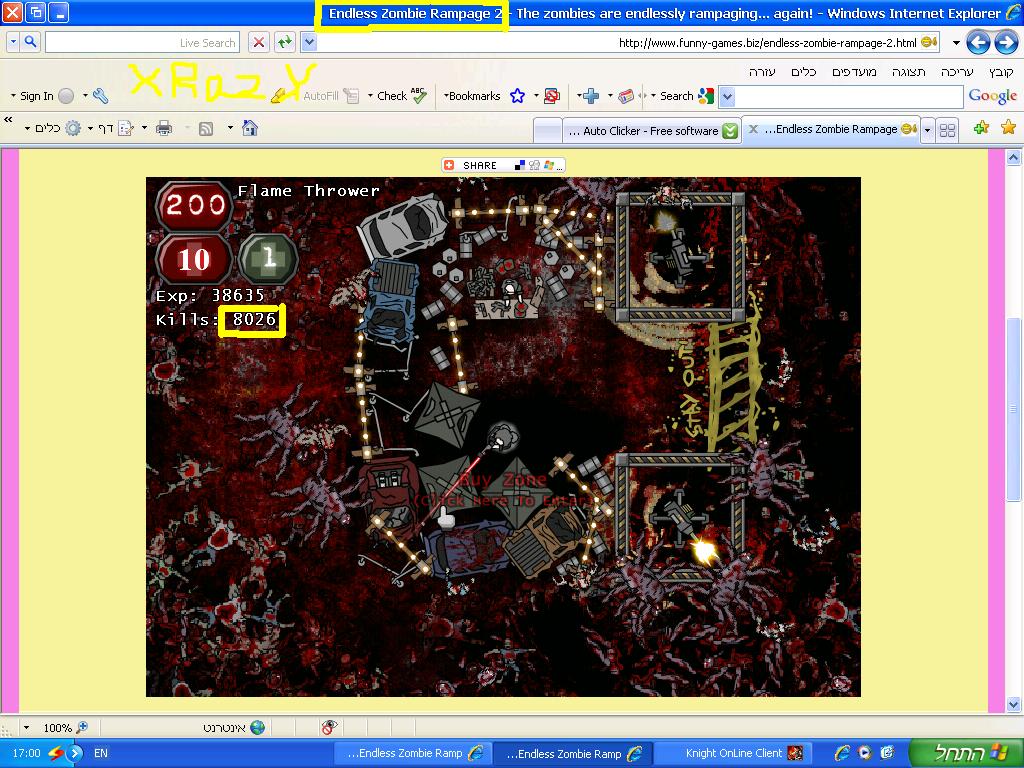1024x768 pixels.
Task: Click the Stop loading red X button
Action: (259, 42)
